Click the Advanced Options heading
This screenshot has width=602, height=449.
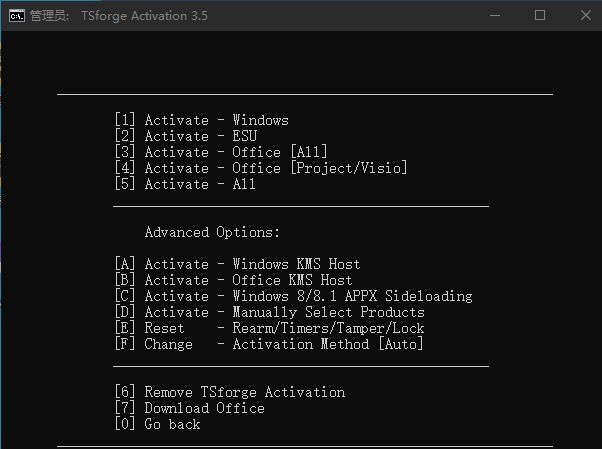click(x=212, y=232)
